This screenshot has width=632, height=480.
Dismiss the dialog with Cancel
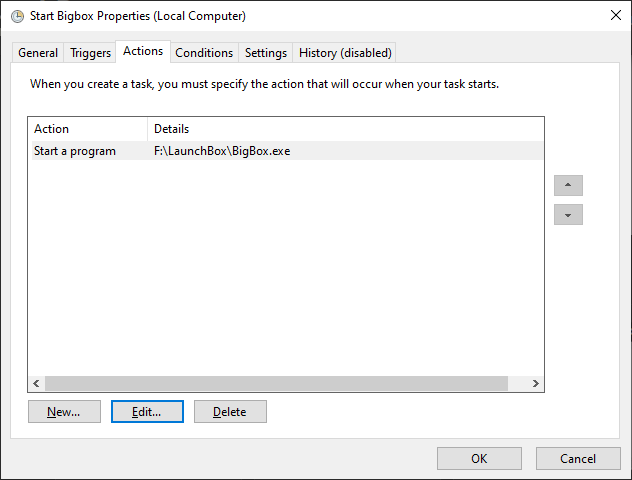point(578,458)
